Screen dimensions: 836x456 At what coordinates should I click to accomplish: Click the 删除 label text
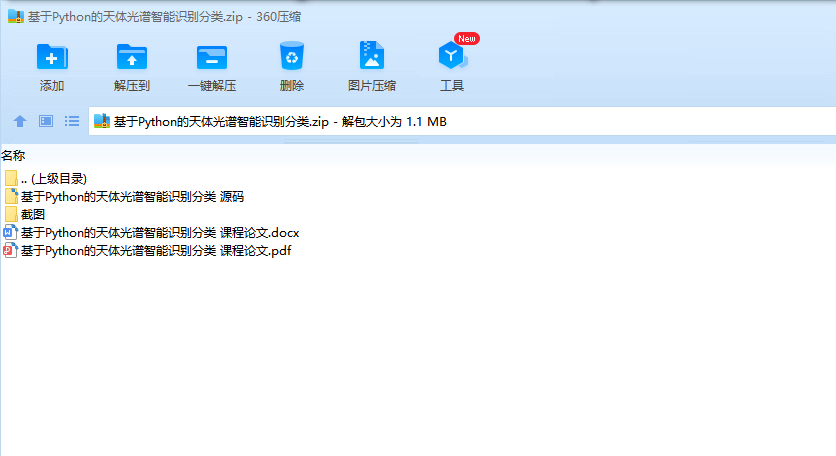click(292, 86)
